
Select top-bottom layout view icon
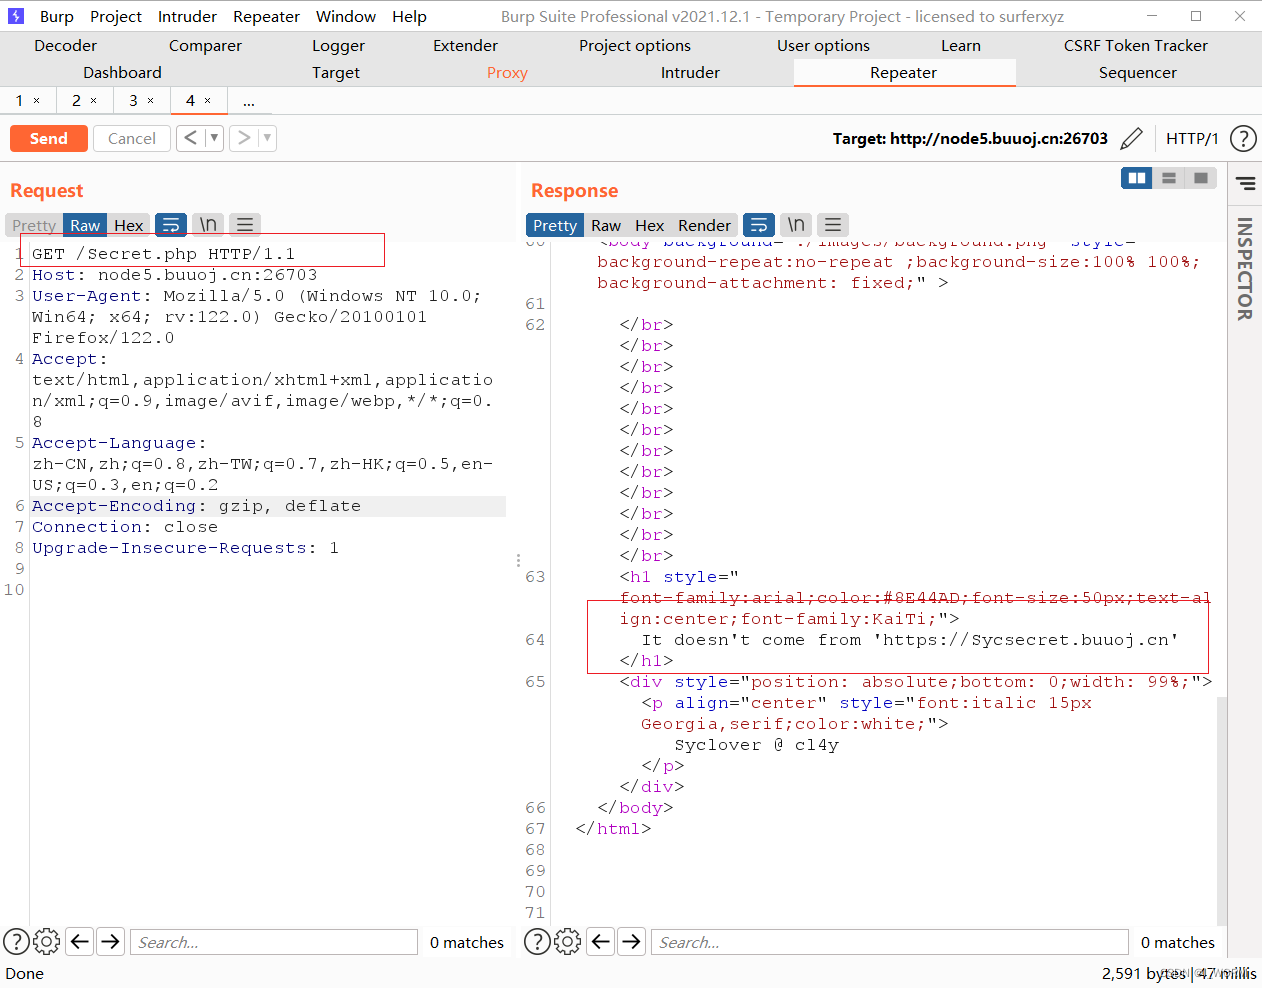click(1168, 178)
